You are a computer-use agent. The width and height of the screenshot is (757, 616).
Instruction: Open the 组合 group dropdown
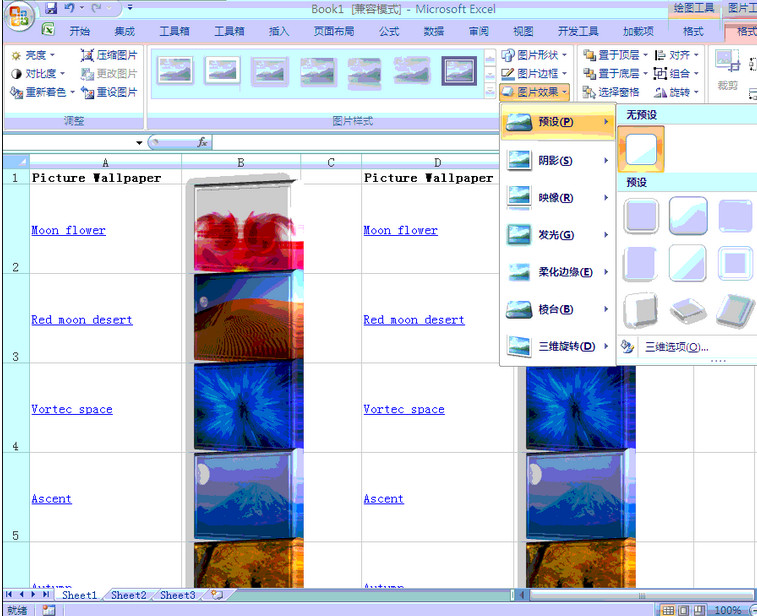point(676,74)
